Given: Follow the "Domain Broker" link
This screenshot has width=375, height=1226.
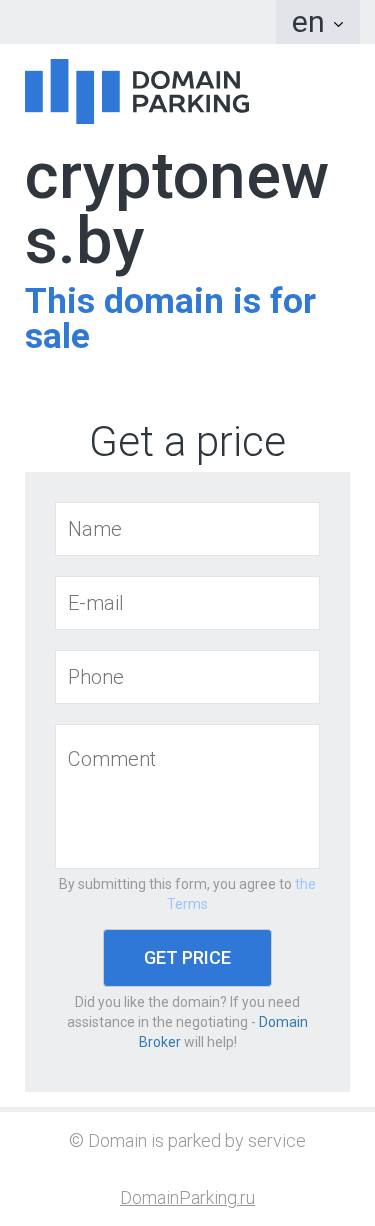Looking at the screenshot, I should coord(222,1032).
